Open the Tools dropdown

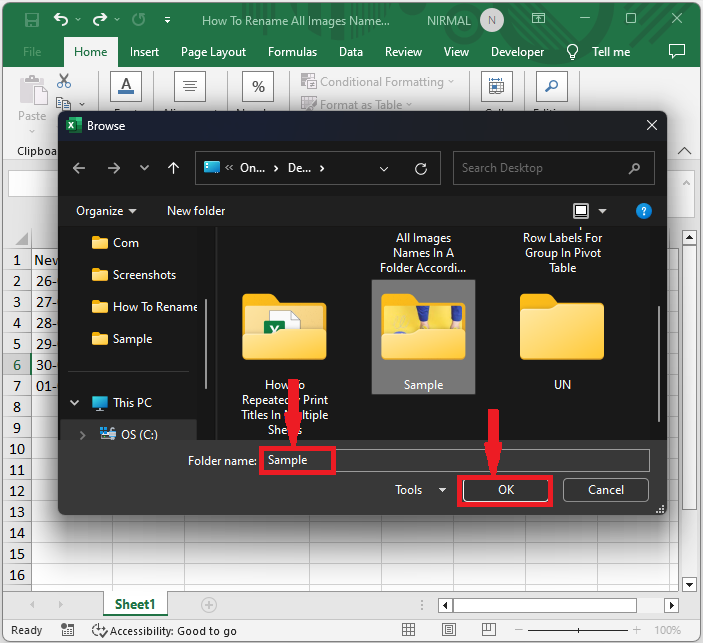click(x=421, y=490)
